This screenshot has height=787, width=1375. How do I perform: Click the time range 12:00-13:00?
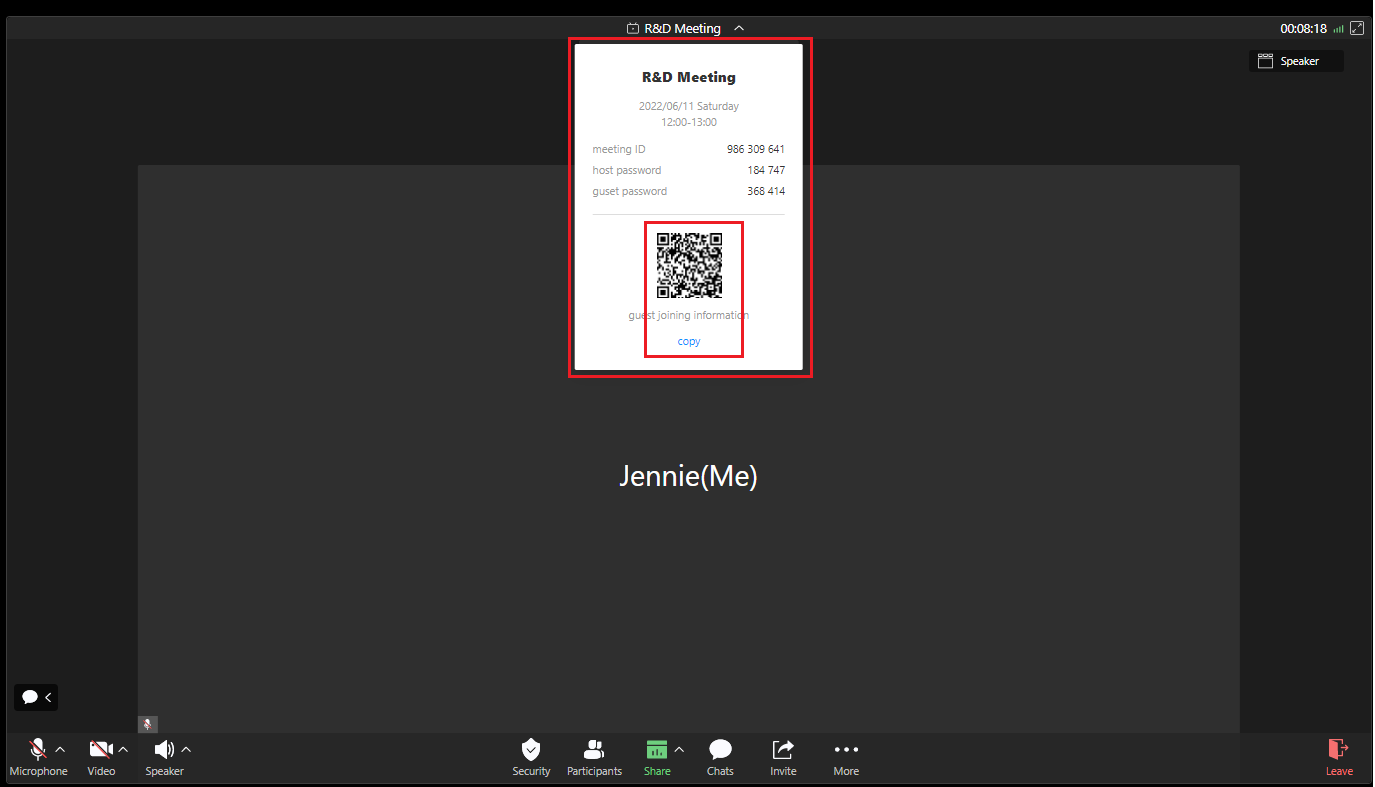click(689, 122)
